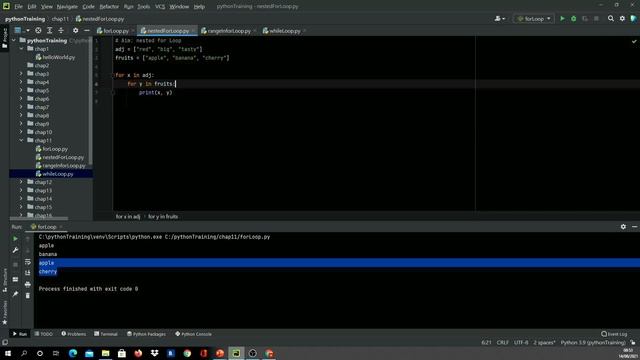Open the TODO tool window button
Image resolution: width=640 pixels, height=360 pixels.
click(x=44, y=334)
